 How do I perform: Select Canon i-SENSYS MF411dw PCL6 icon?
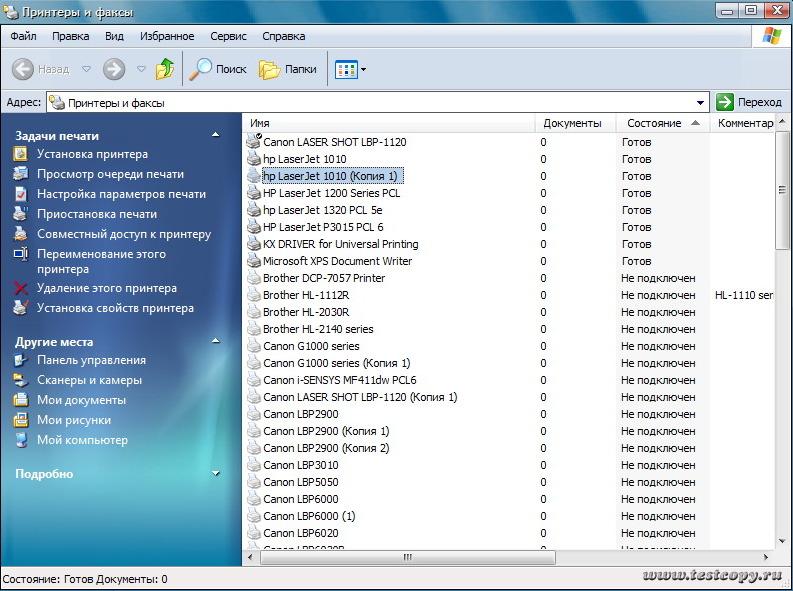click(254, 380)
